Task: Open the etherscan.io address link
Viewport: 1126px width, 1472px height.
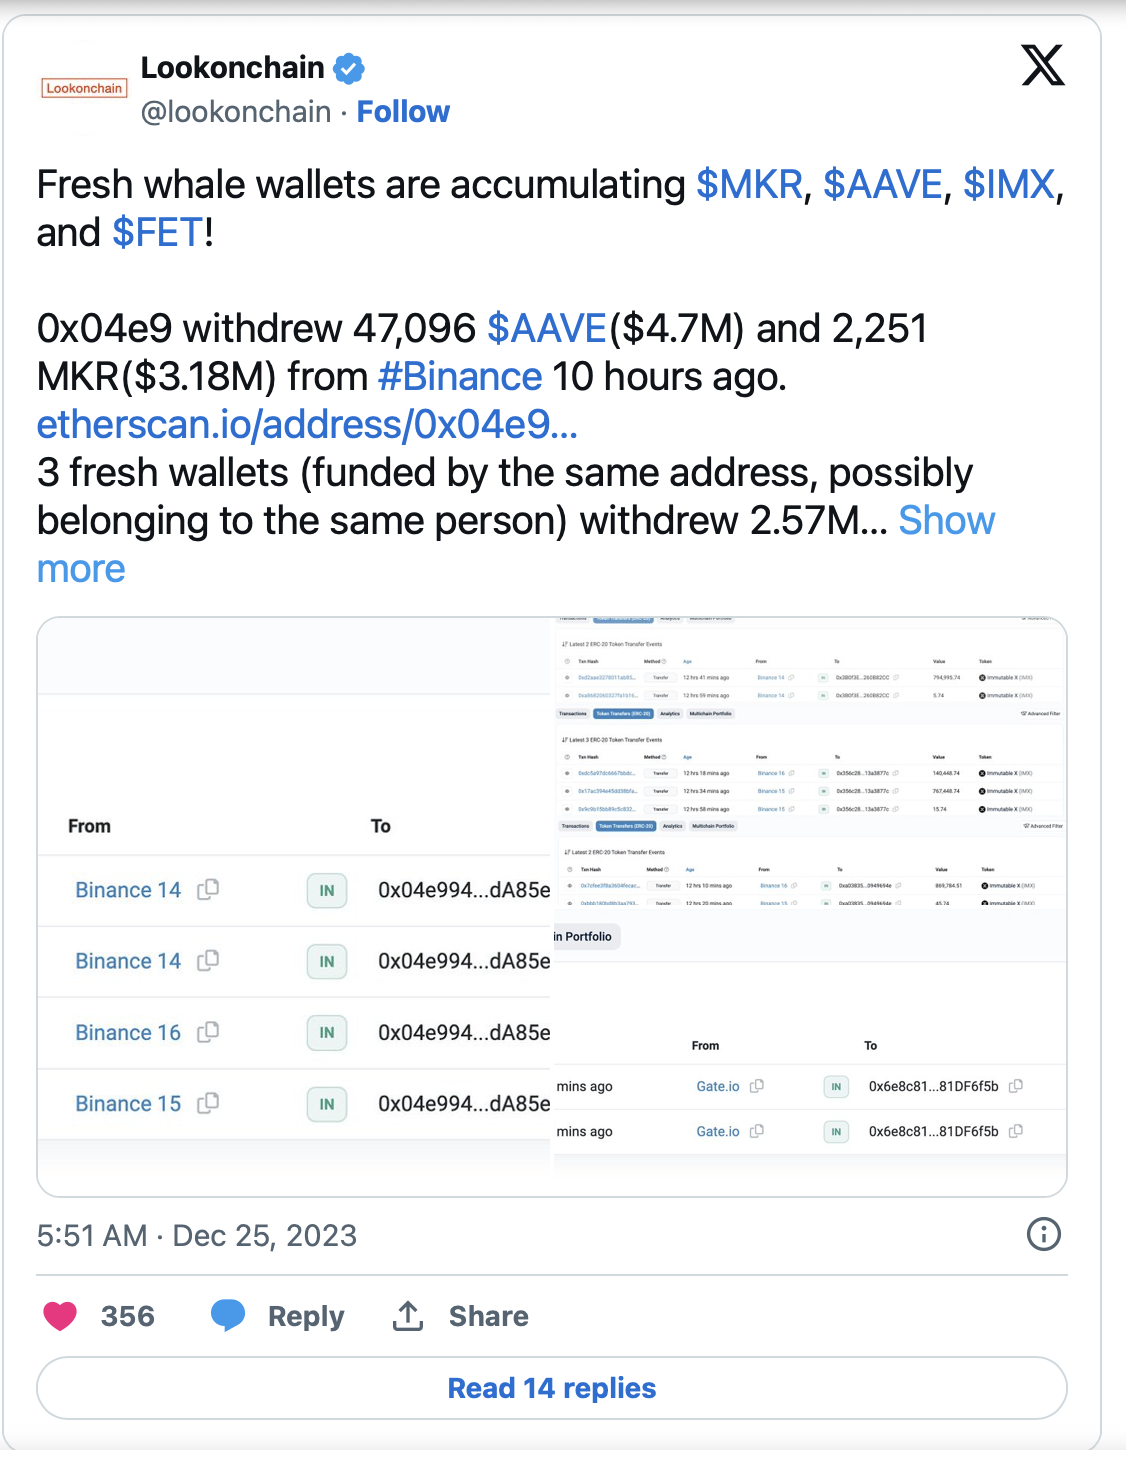Action: pyautogui.click(x=310, y=424)
